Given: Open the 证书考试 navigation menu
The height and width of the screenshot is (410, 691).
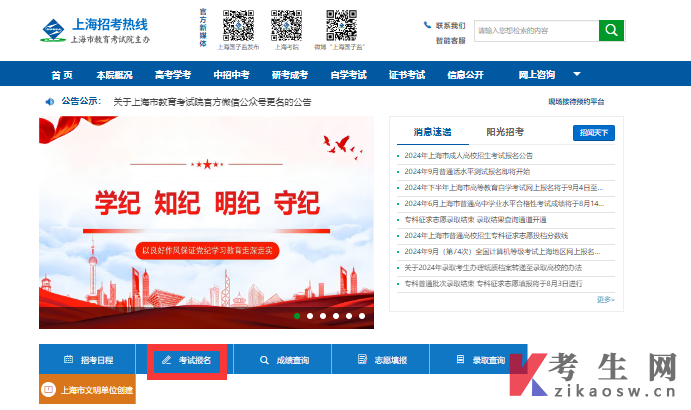Looking at the screenshot, I should (407, 75).
